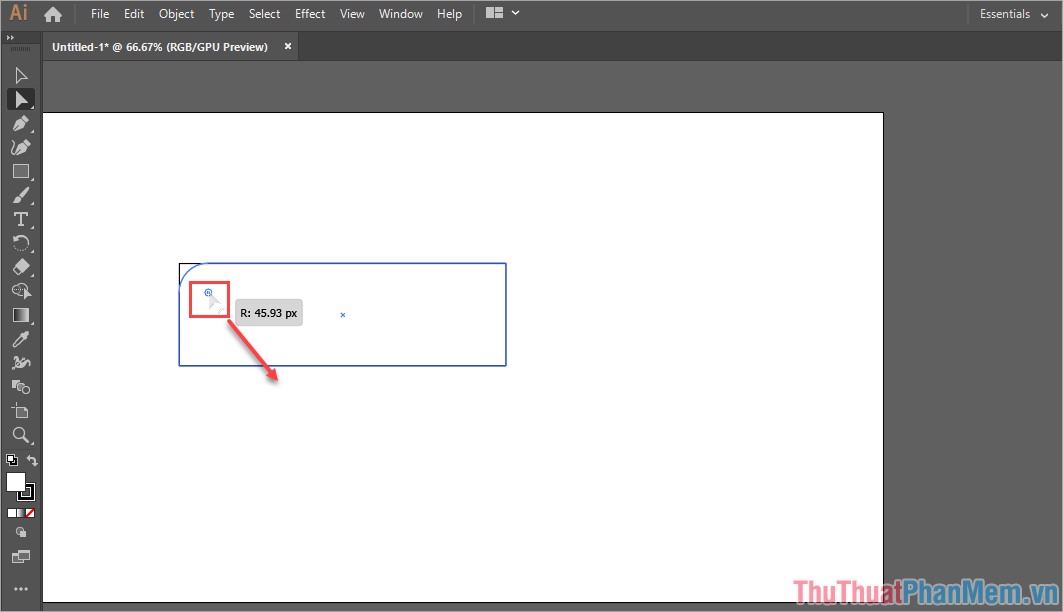Select the Pen tool

pos(20,123)
